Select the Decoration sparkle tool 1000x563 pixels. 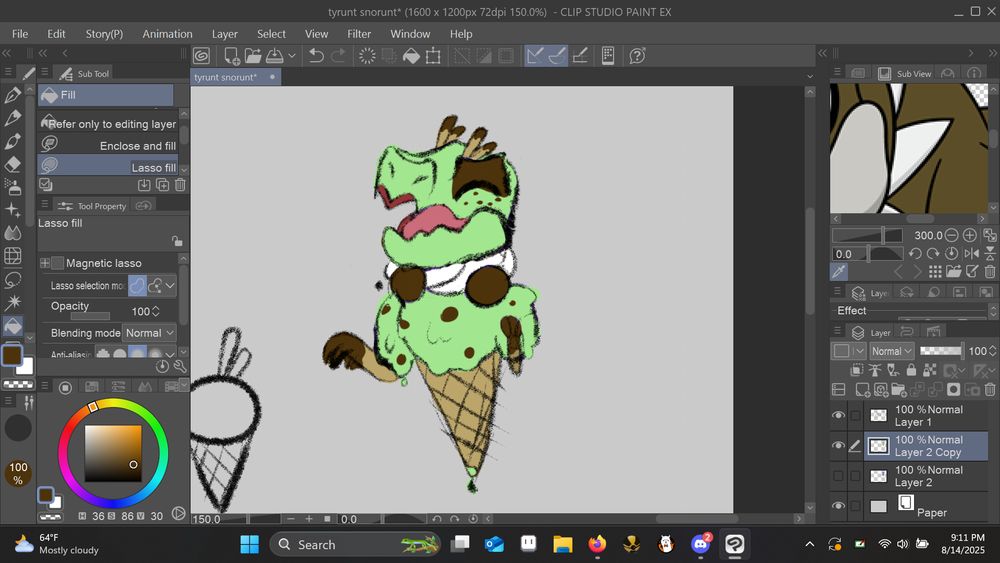12,210
